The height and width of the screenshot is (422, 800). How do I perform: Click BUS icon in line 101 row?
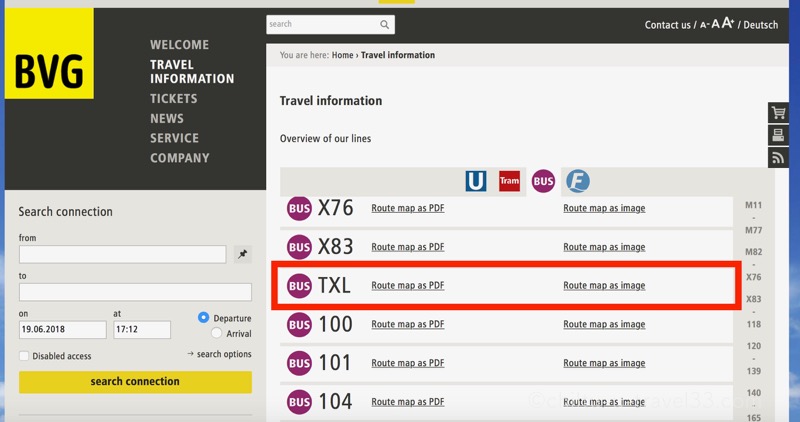299,363
